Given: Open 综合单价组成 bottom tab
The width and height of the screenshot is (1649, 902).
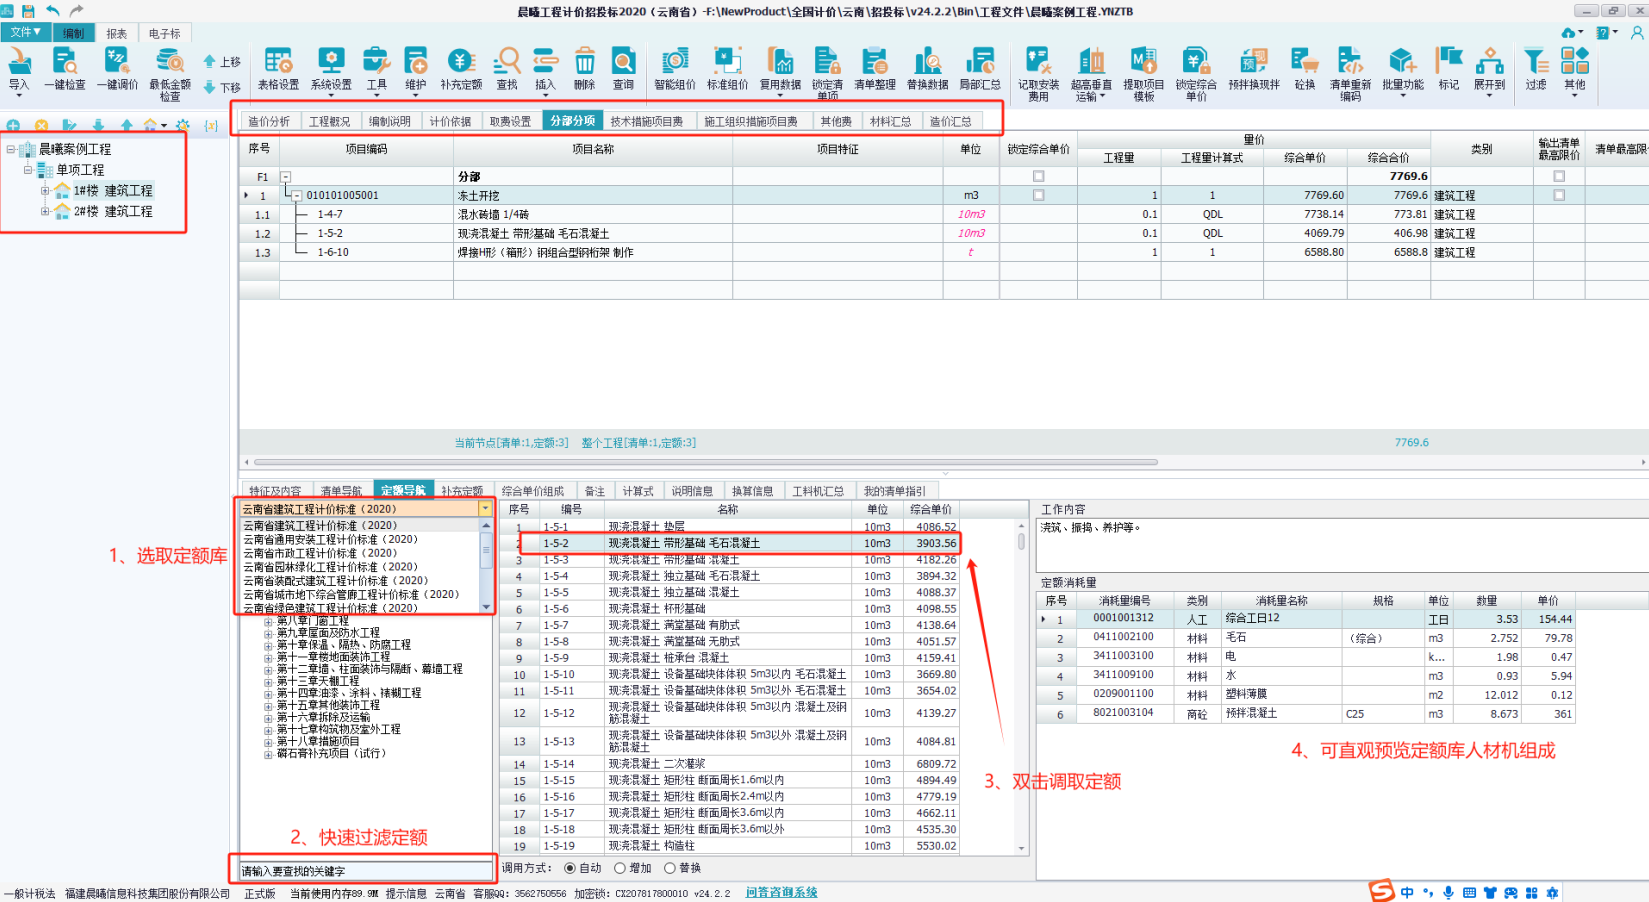Looking at the screenshot, I should point(533,491).
